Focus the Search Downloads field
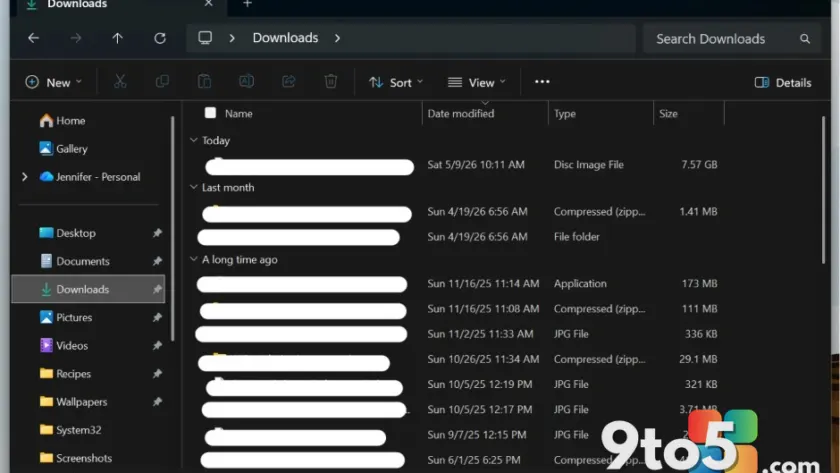The height and width of the screenshot is (473, 840). [732, 39]
